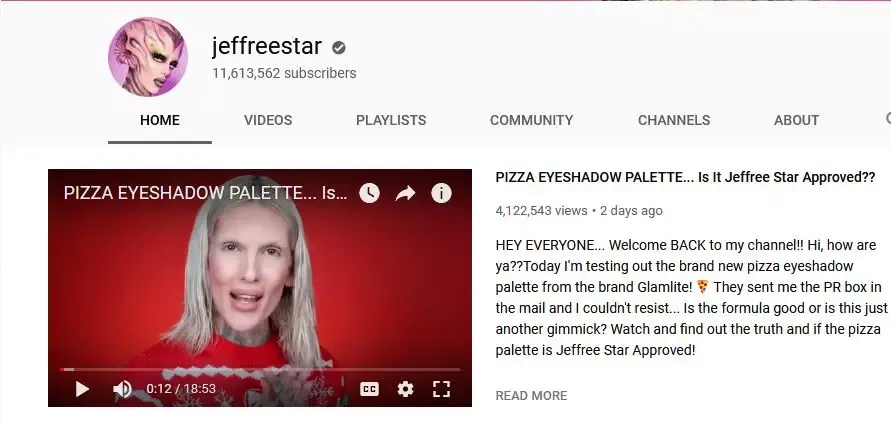Switch to the Videos tab
This screenshot has width=891, height=424.
pyautogui.click(x=268, y=120)
